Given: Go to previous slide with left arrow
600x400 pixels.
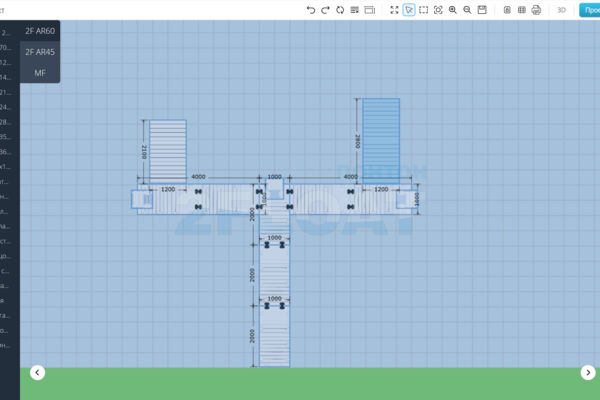Looking at the screenshot, I should pos(37,372).
